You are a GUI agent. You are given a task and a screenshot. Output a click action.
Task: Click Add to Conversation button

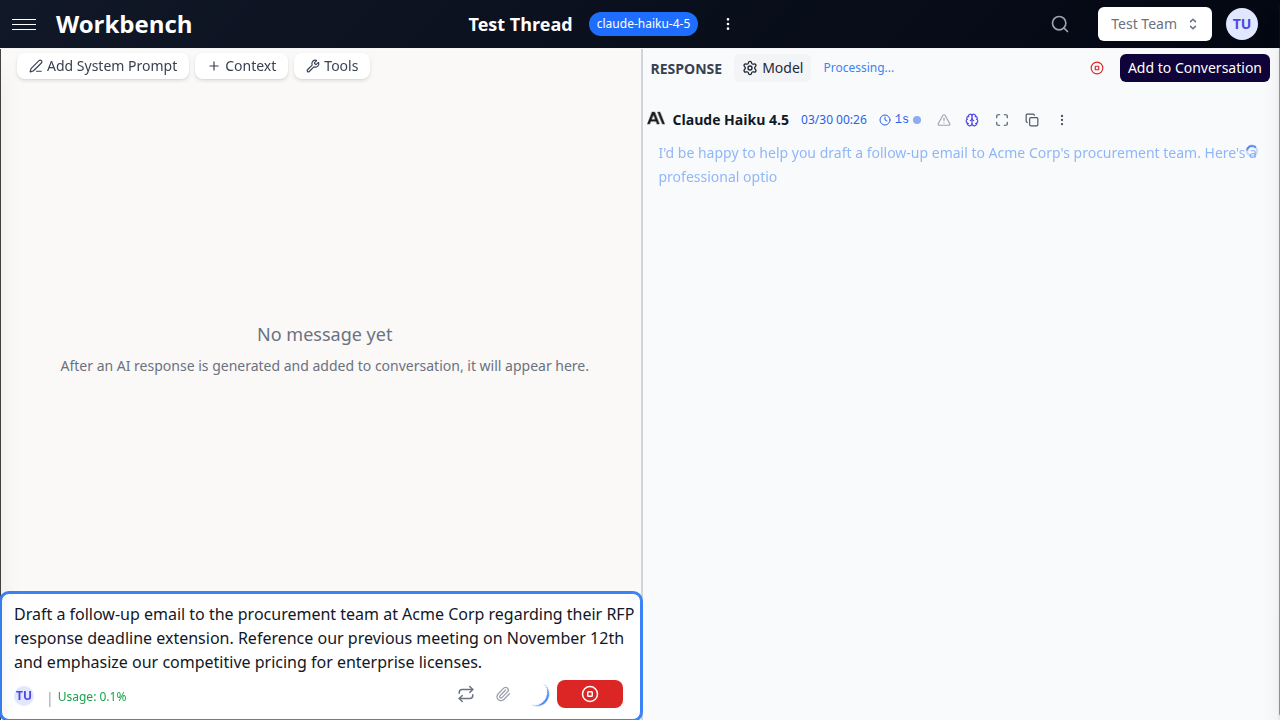coord(1194,68)
